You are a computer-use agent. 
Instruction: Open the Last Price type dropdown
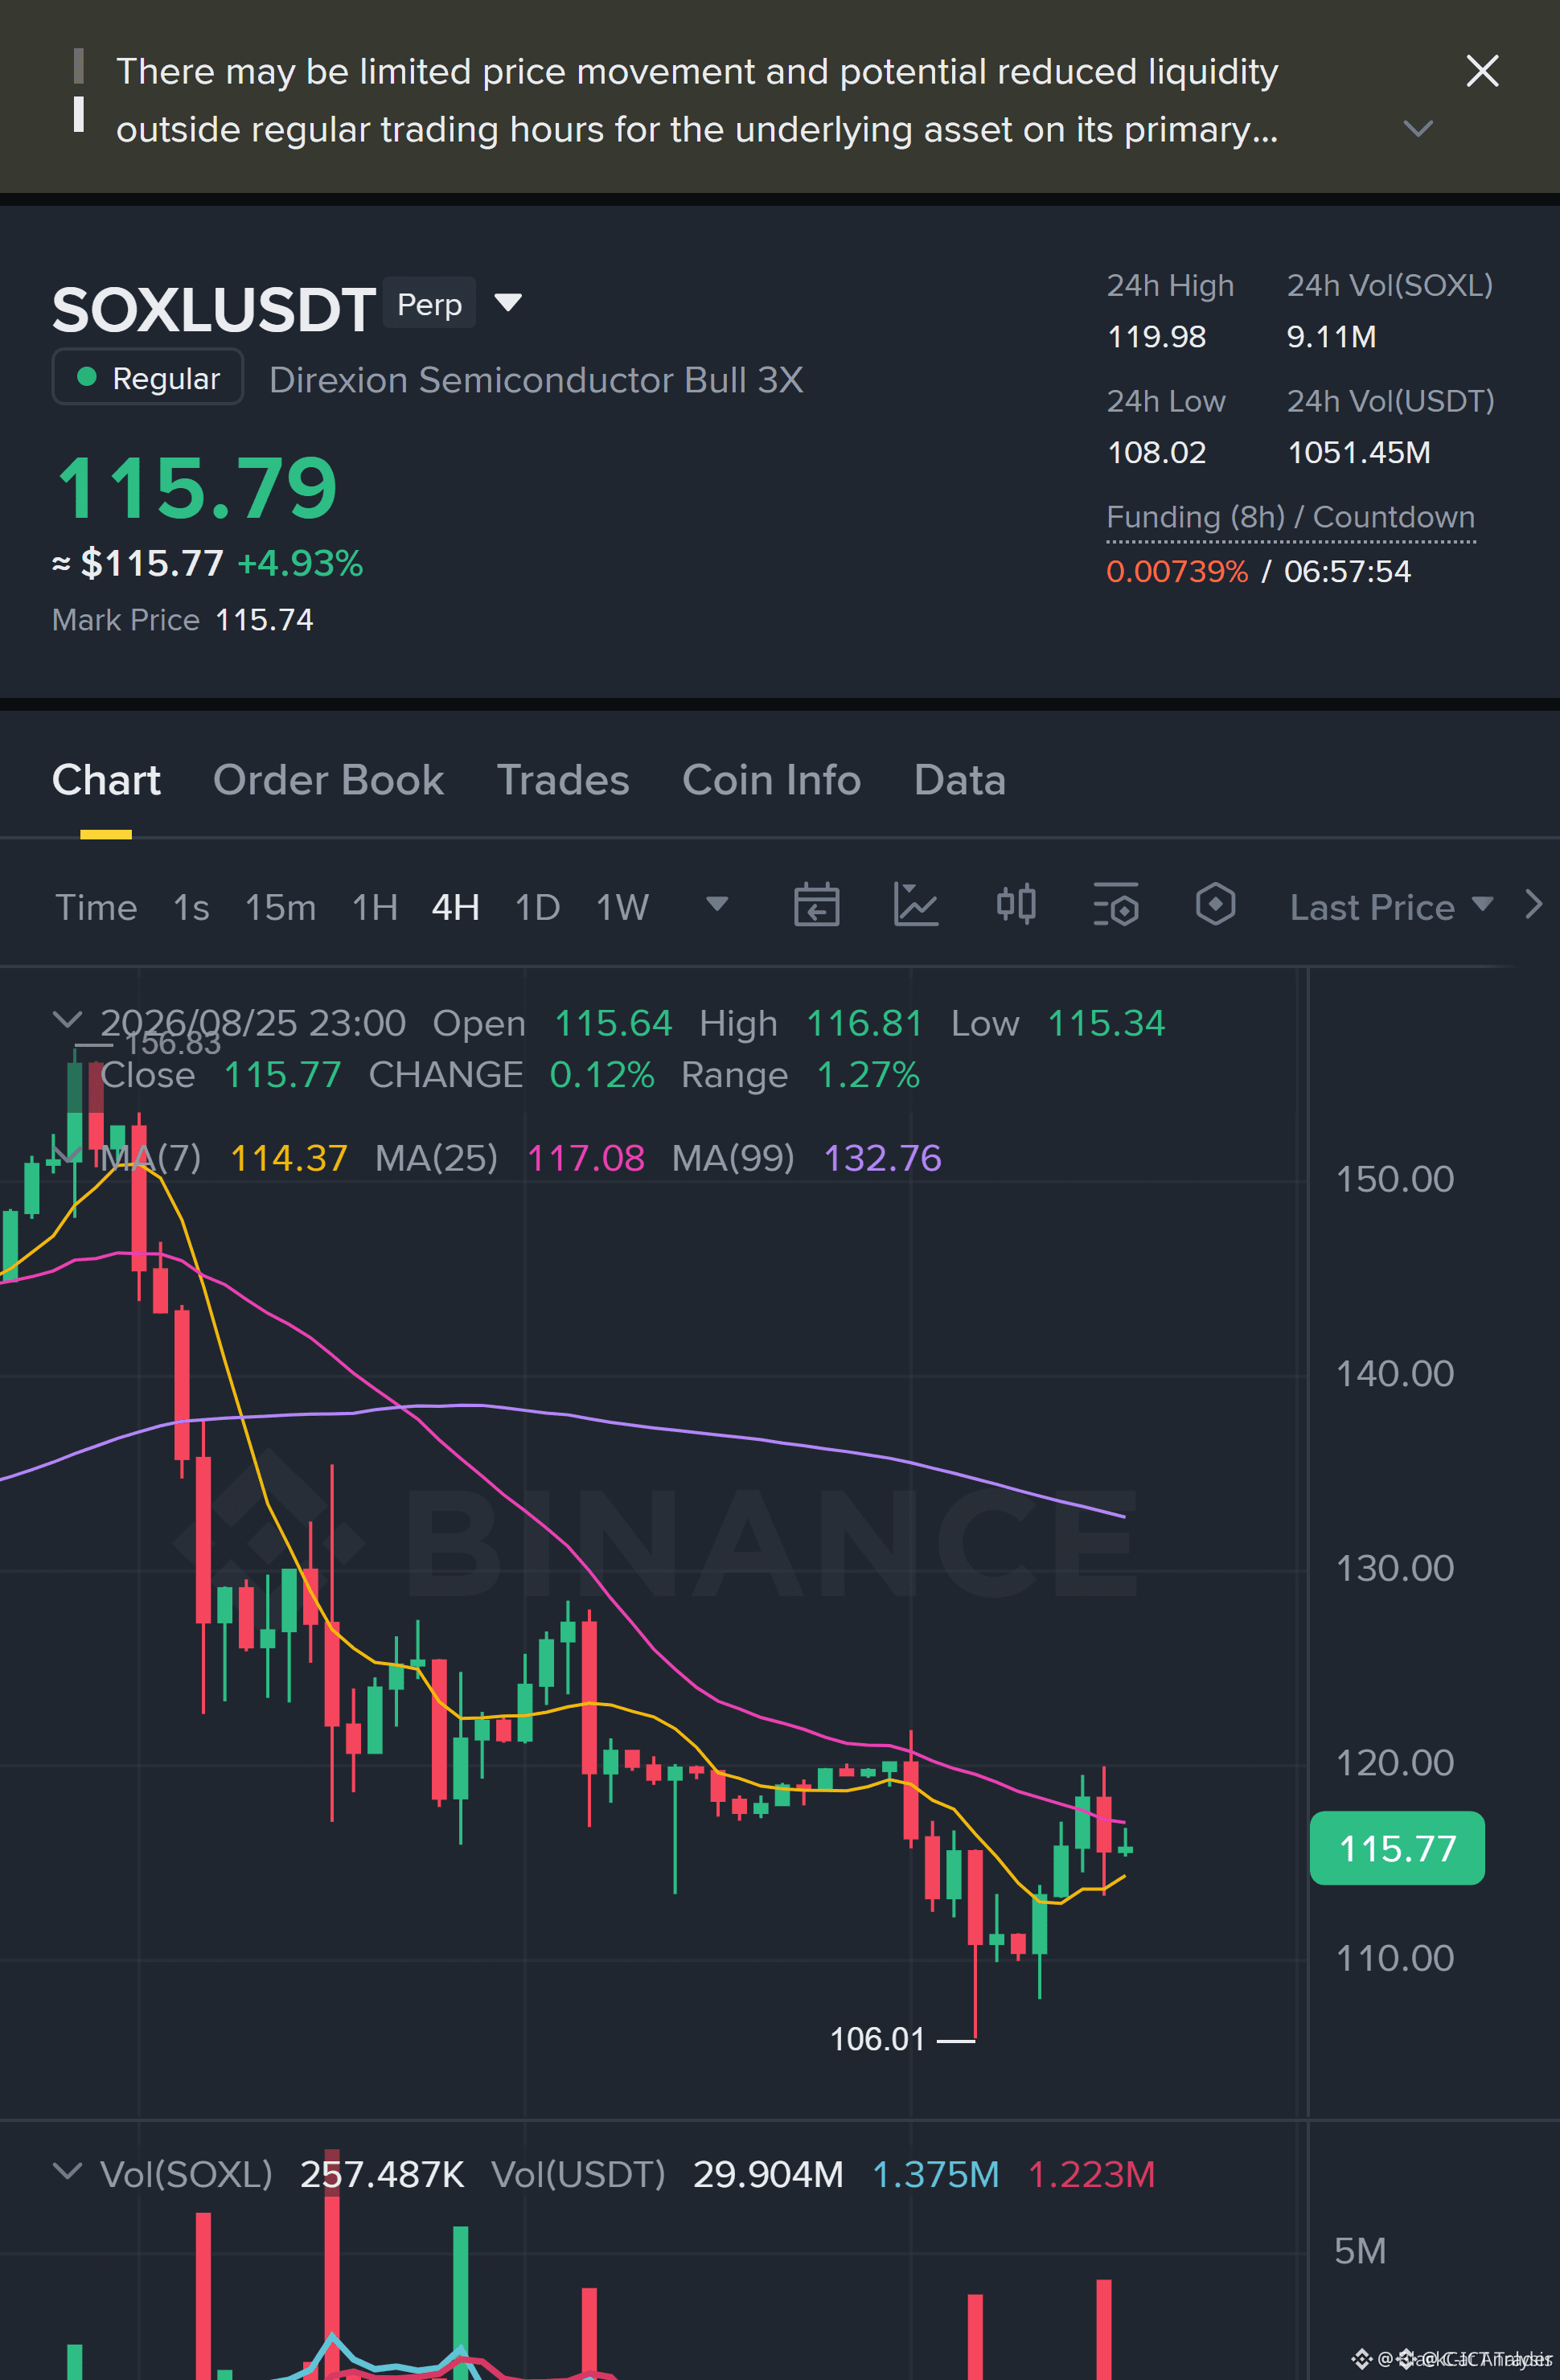[1391, 907]
